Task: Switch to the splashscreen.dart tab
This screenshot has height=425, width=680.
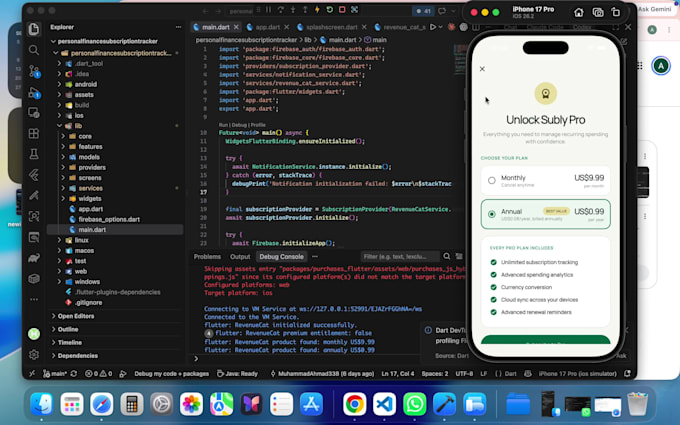Action: 332,27
